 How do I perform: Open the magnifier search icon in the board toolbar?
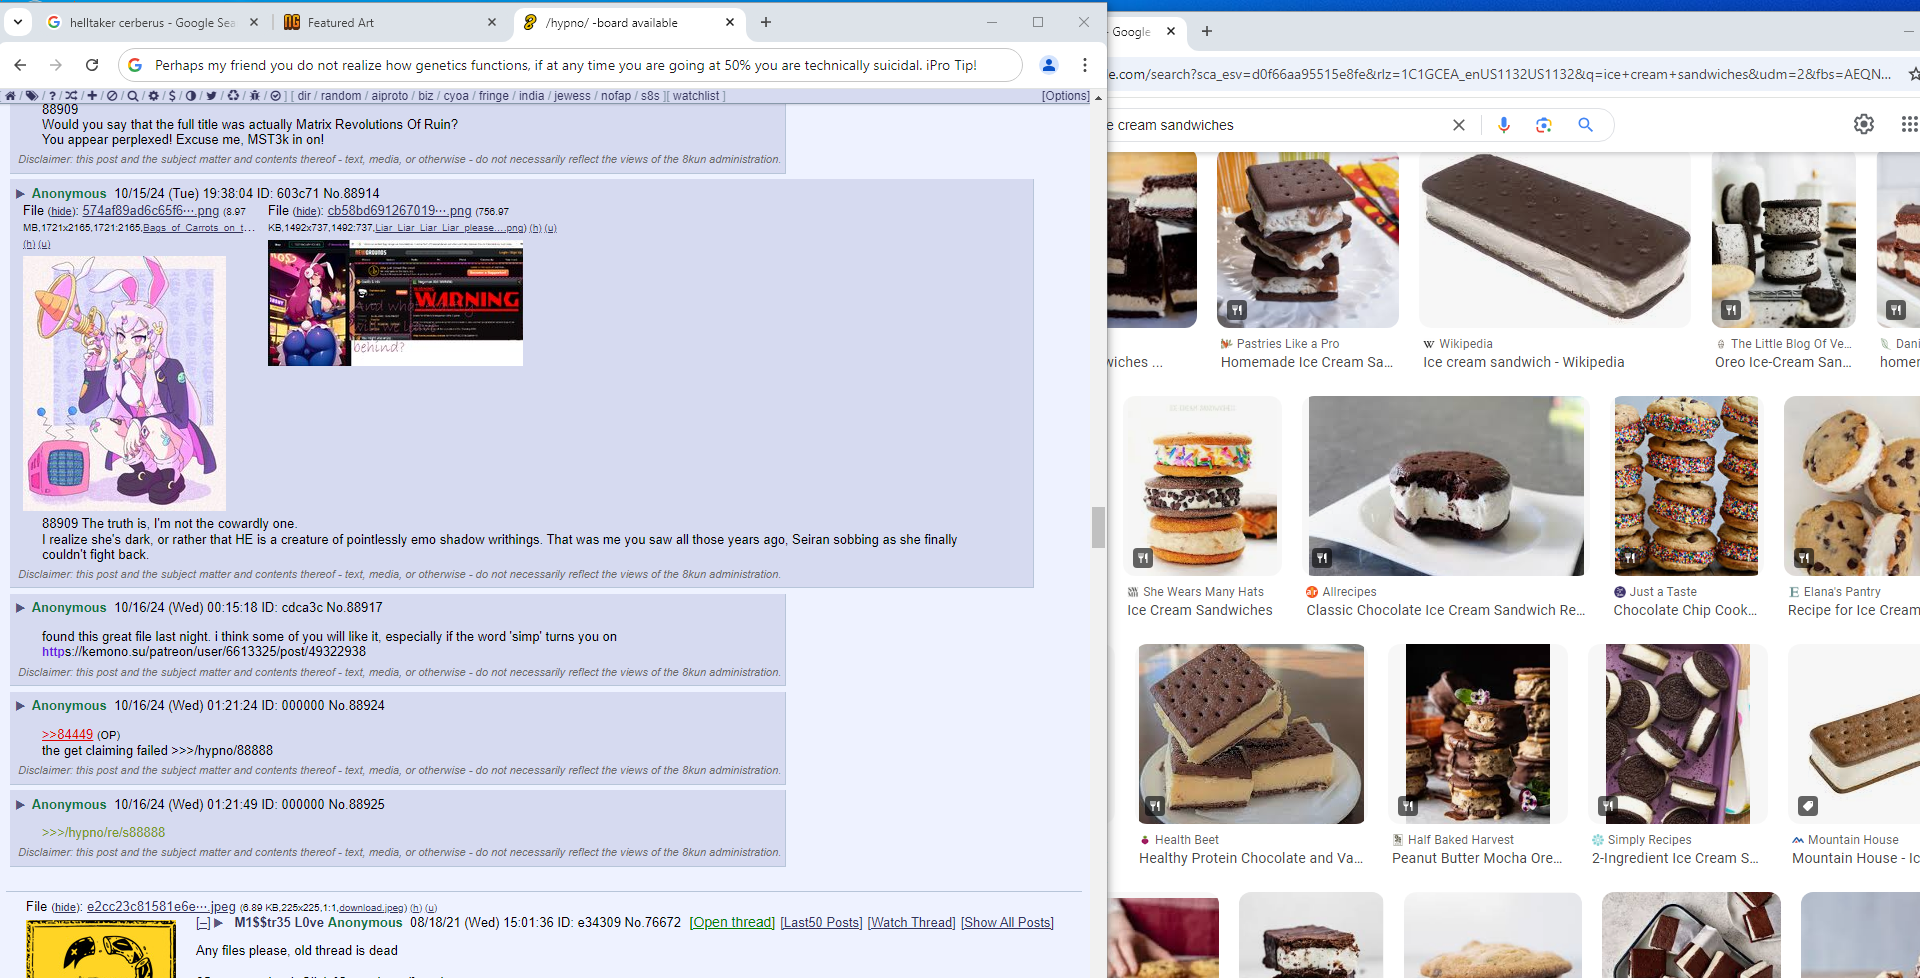click(x=133, y=96)
